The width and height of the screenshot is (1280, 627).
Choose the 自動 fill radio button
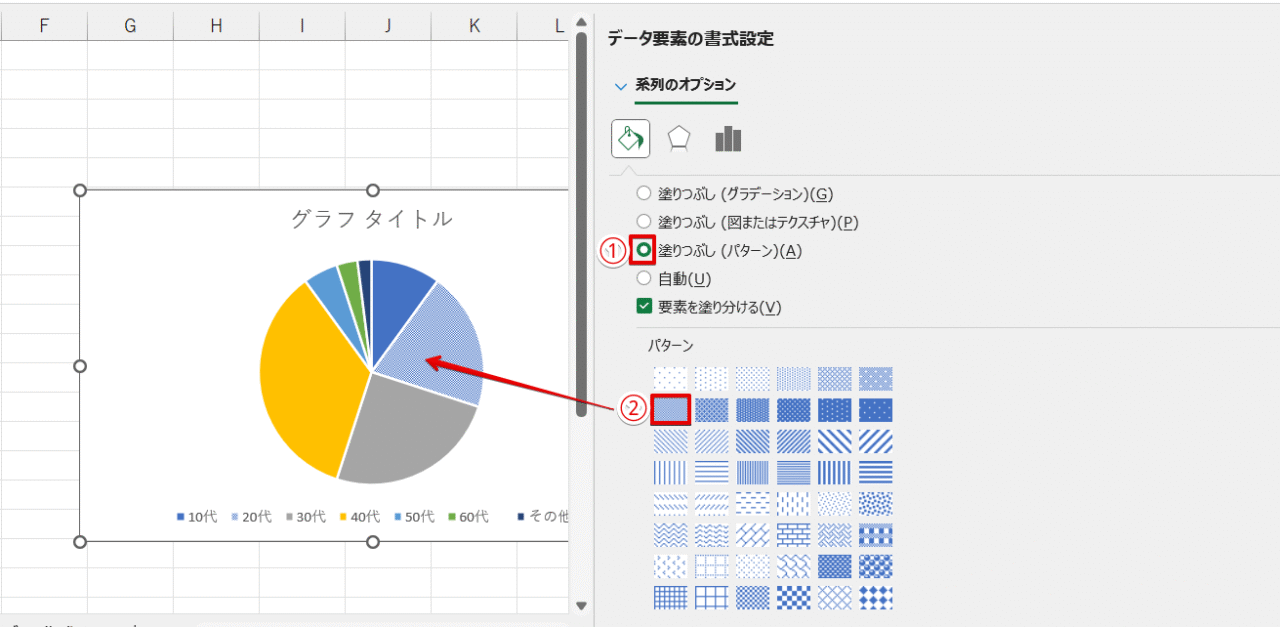644,279
